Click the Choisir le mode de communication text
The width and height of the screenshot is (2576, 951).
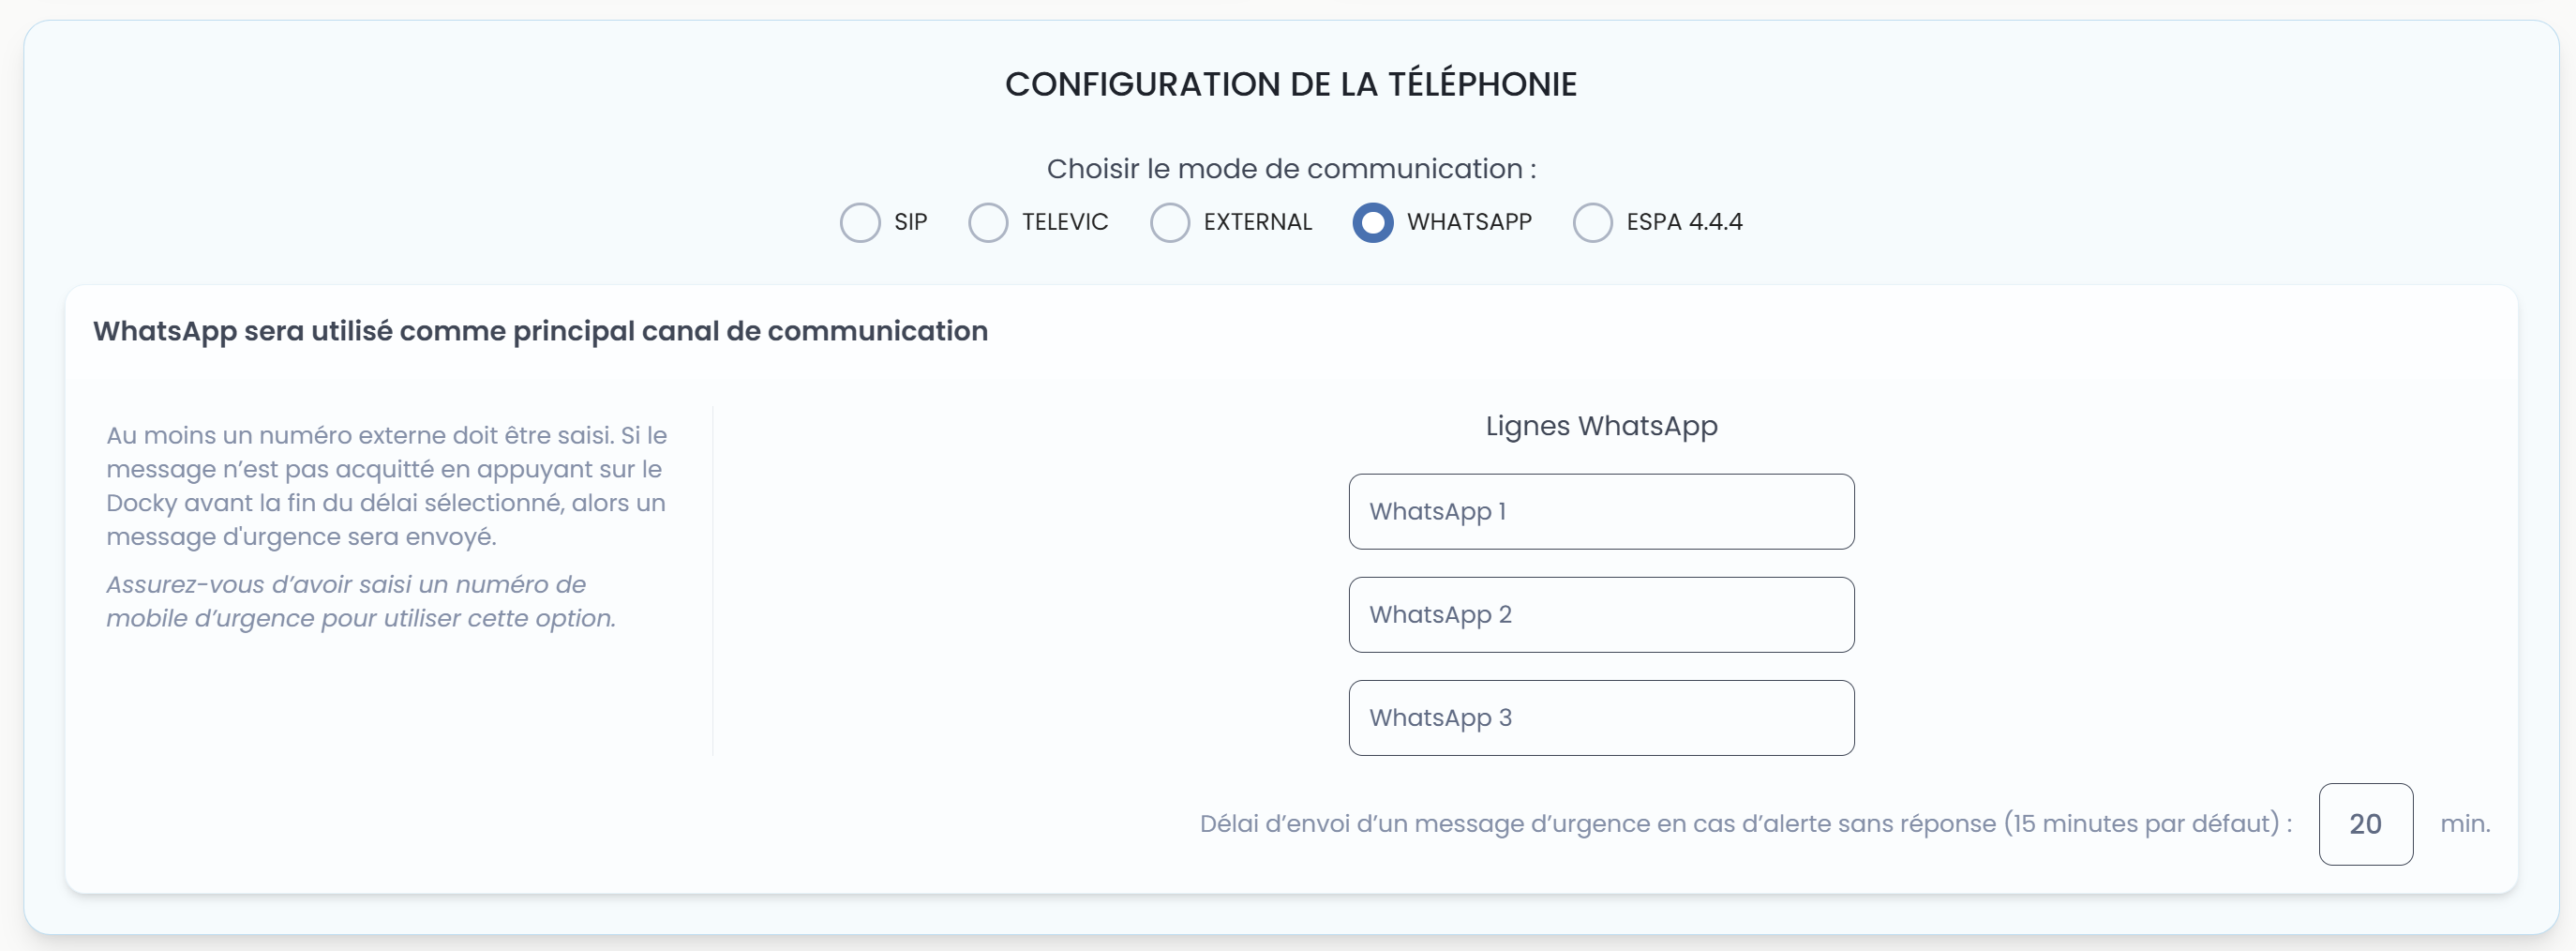coord(1290,168)
